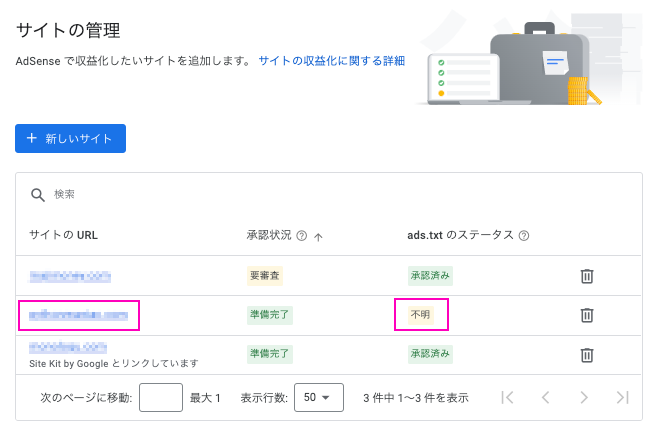This screenshot has height=435, width=656.
Task: Select the ads.txt のステータス column header
Action: point(461,235)
